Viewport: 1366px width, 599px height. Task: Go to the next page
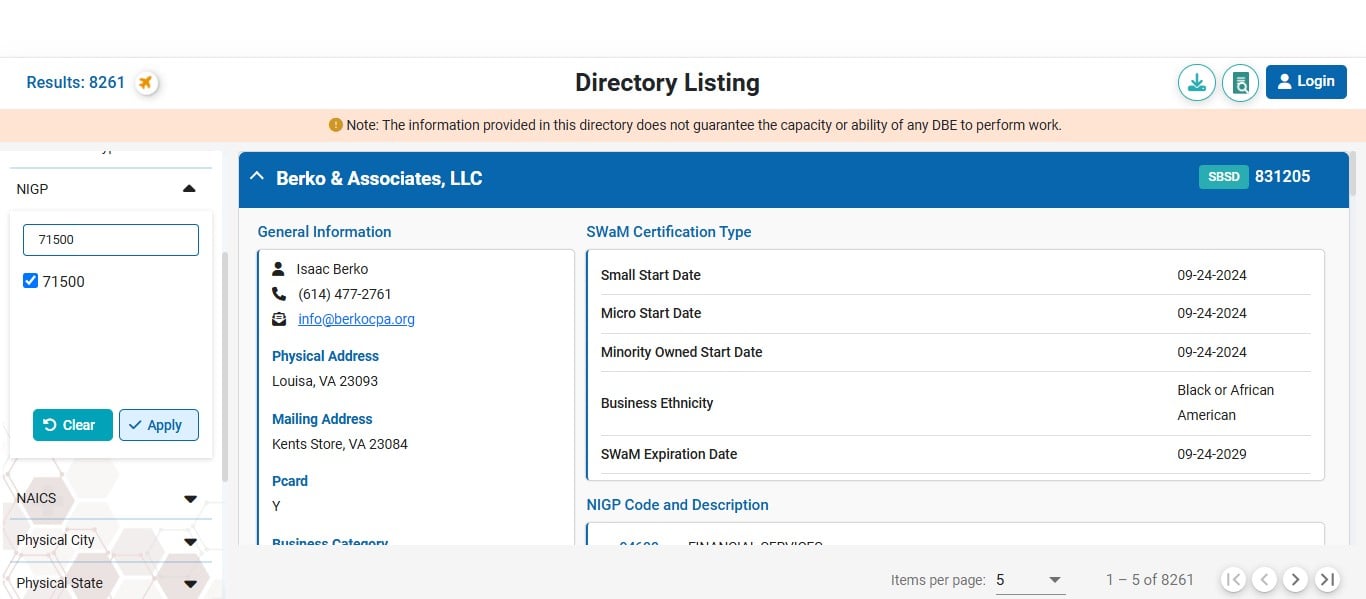tap(1296, 579)
